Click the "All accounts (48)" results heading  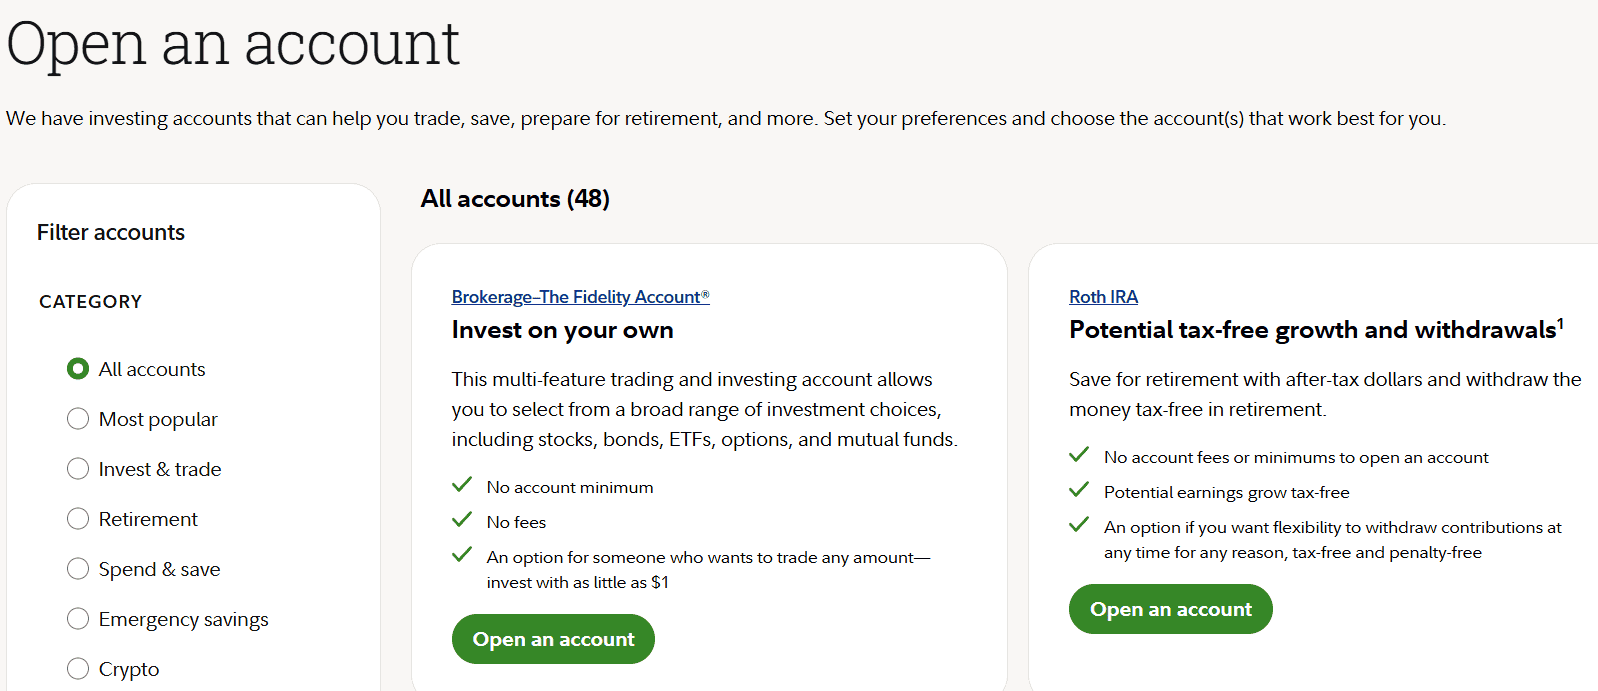pyautogui.click(x=515, y=198)
